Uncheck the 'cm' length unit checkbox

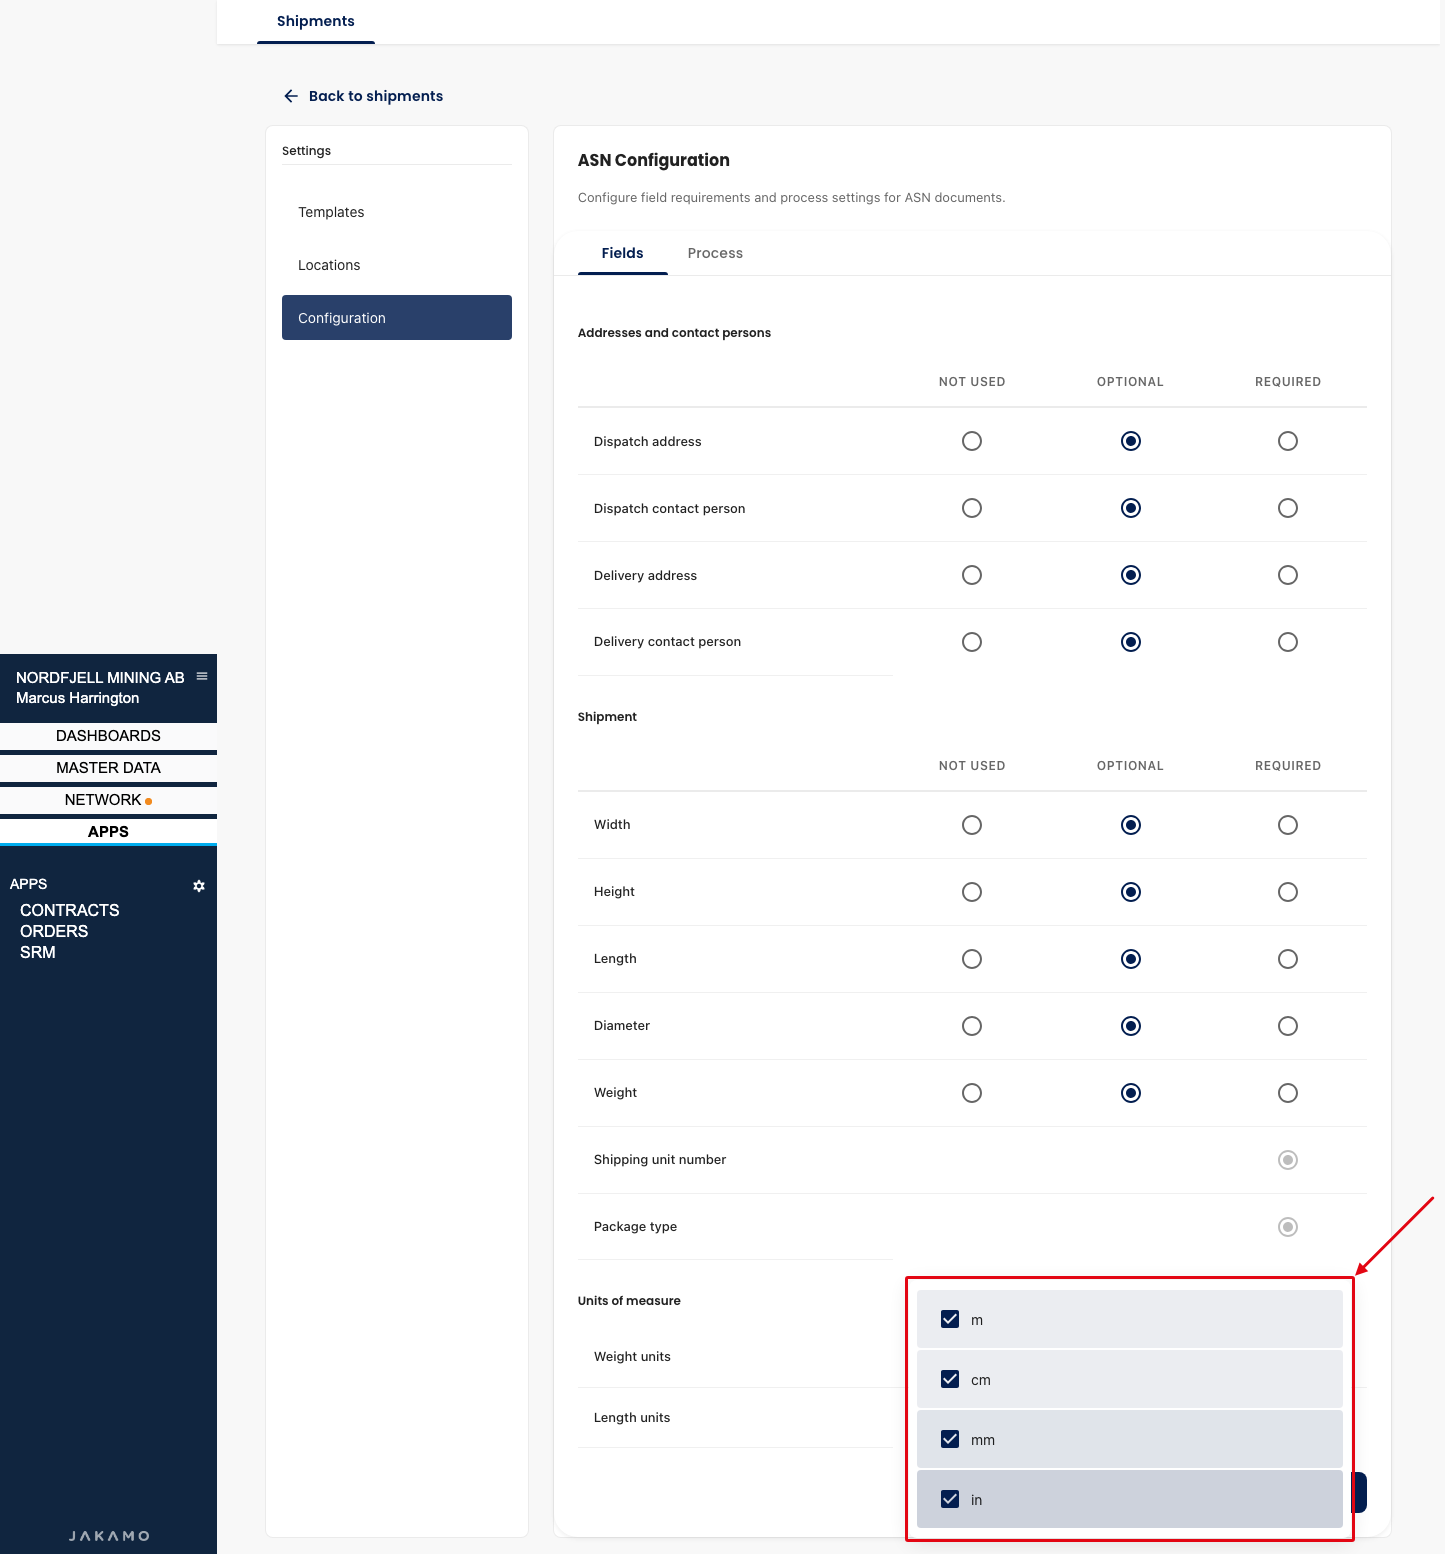[x=950, y=1379]
